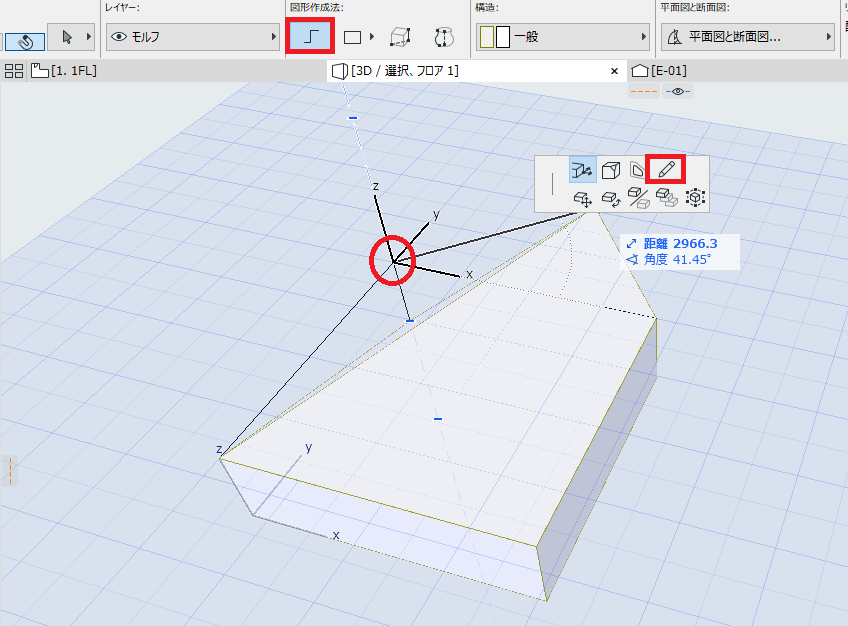Select the Move (drag) pet palette icon
Screen dimensions: 848x626
pos(582,199)
